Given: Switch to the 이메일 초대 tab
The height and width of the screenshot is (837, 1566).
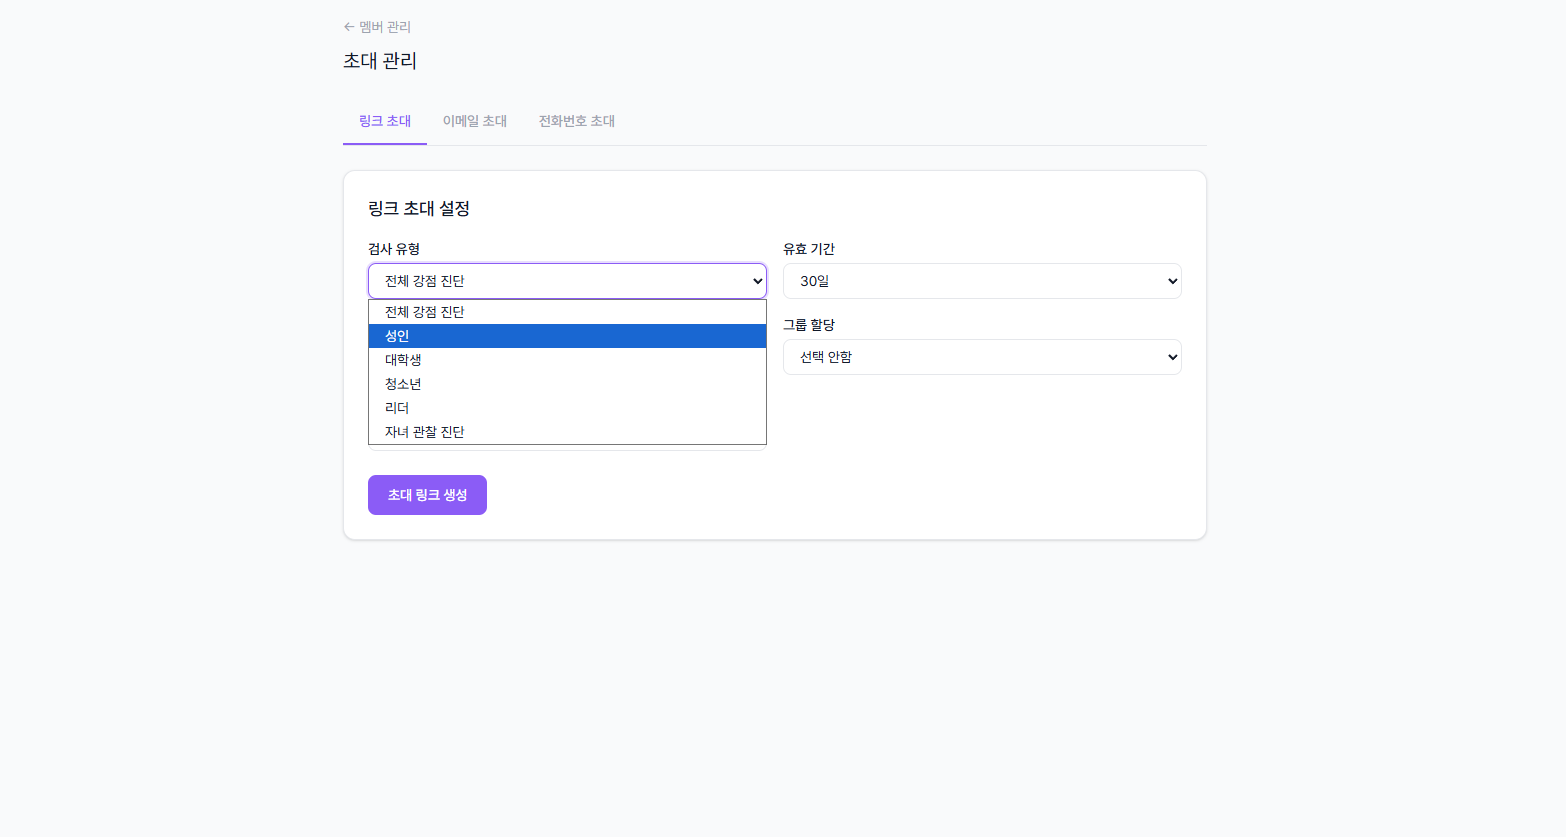Looking at the screenshot, I should coord(473,120).
